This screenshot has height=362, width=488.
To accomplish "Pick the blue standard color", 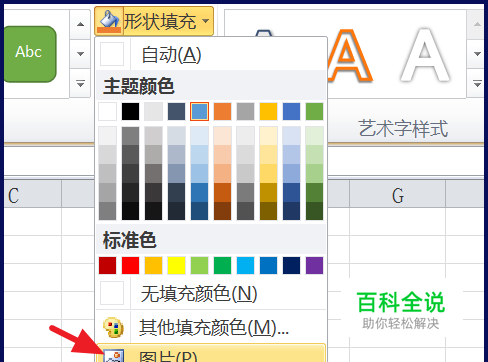I will 268,265.
